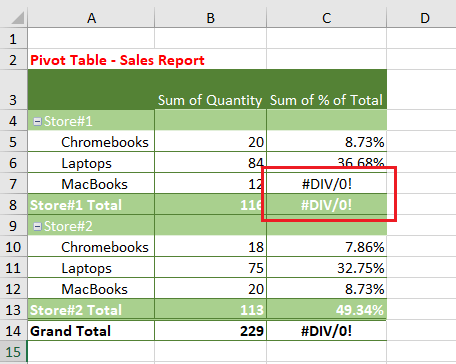456x364 pixels.
Task: Click the MacBooks #DIV/0! error cell
Action: pos(327,184)
